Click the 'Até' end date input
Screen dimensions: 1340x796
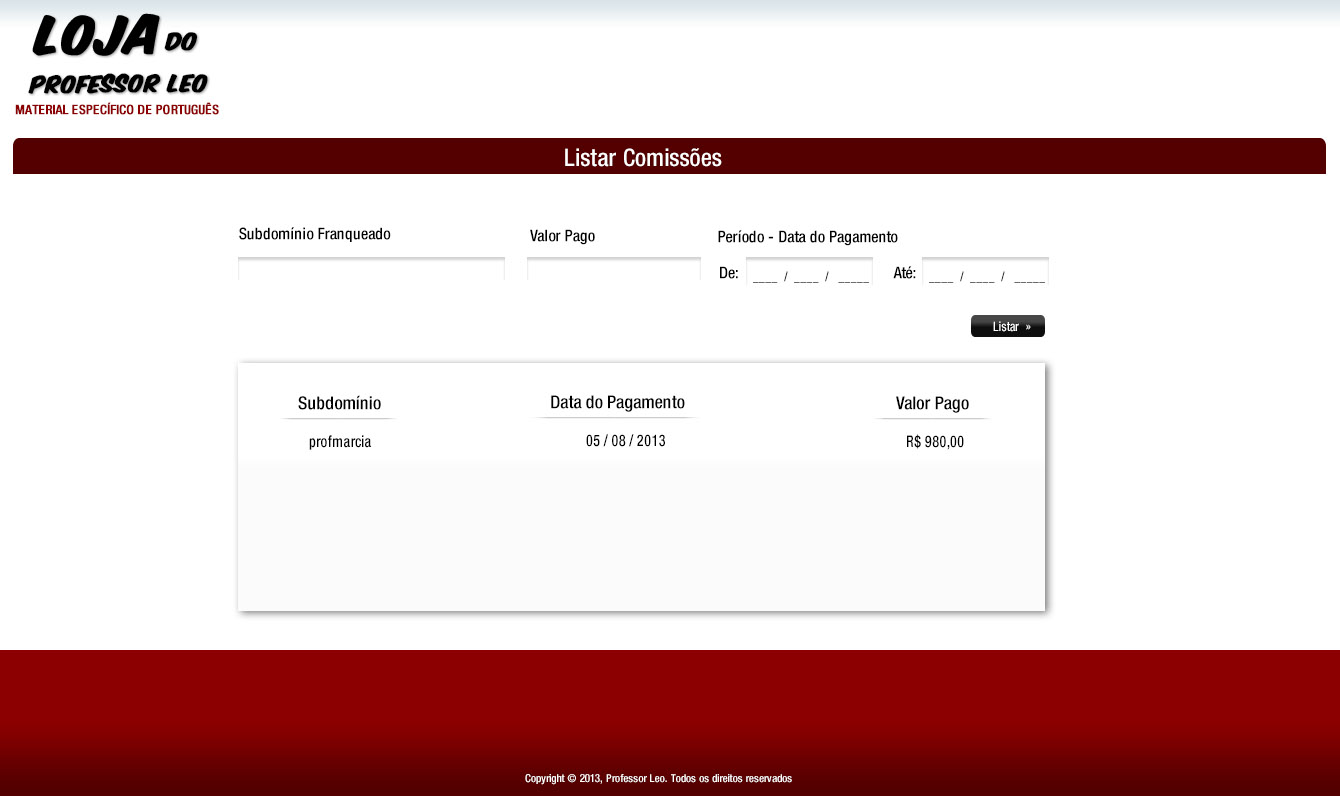985,272
